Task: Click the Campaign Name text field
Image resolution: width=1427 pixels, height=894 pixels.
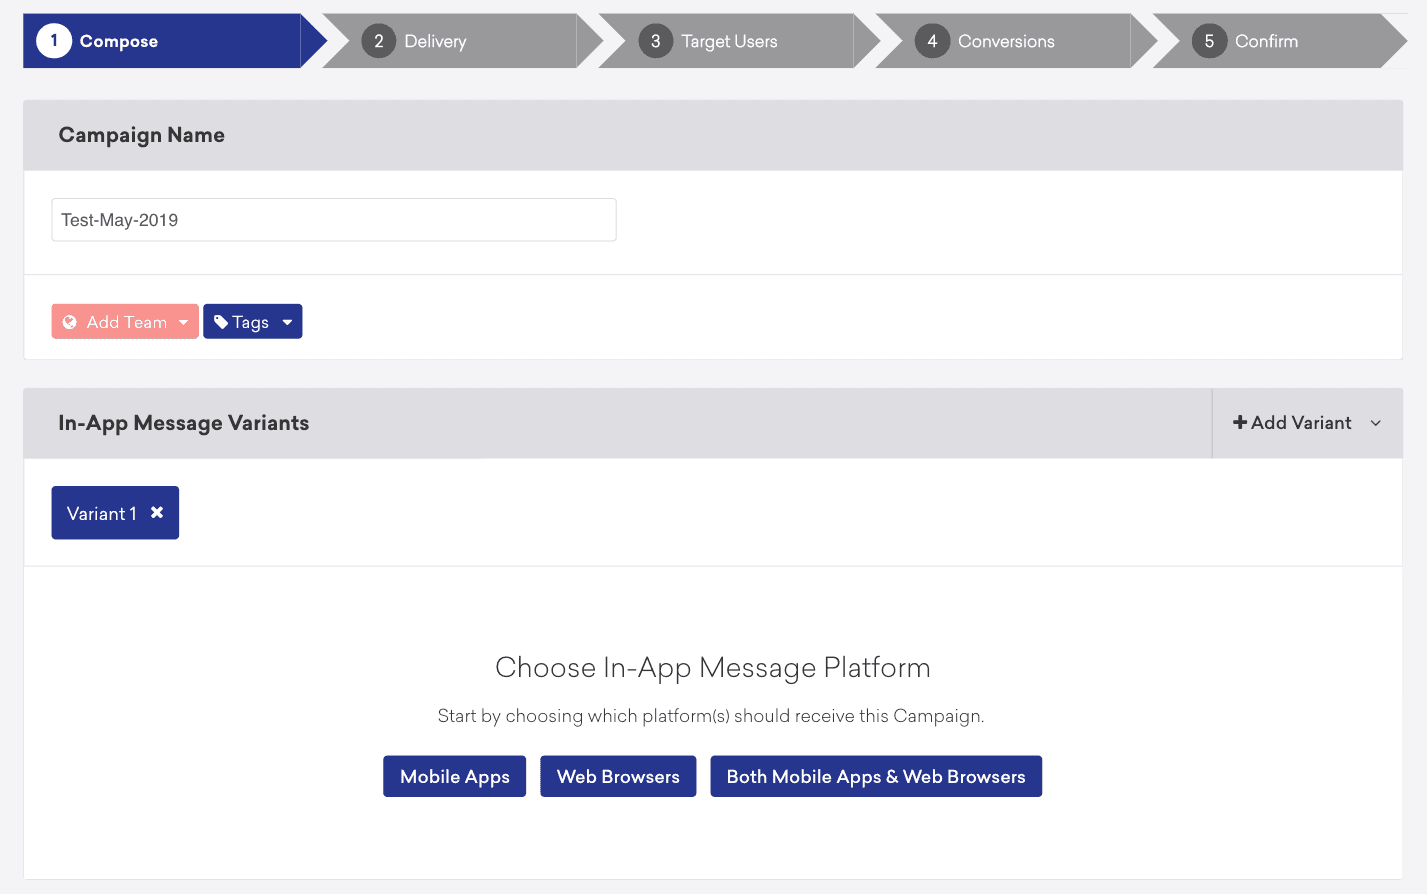Action: click(333, 220)
